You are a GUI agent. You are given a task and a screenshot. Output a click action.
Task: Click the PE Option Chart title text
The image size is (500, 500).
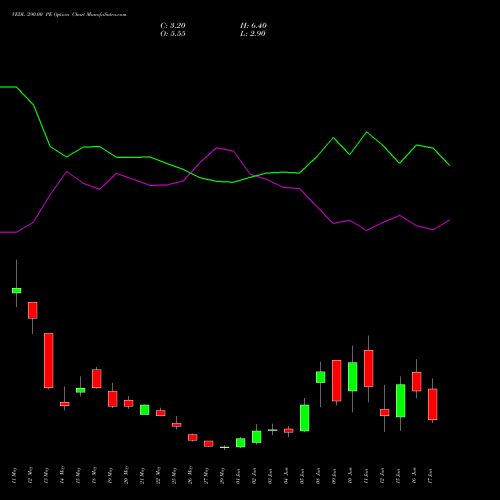(69, 15)
